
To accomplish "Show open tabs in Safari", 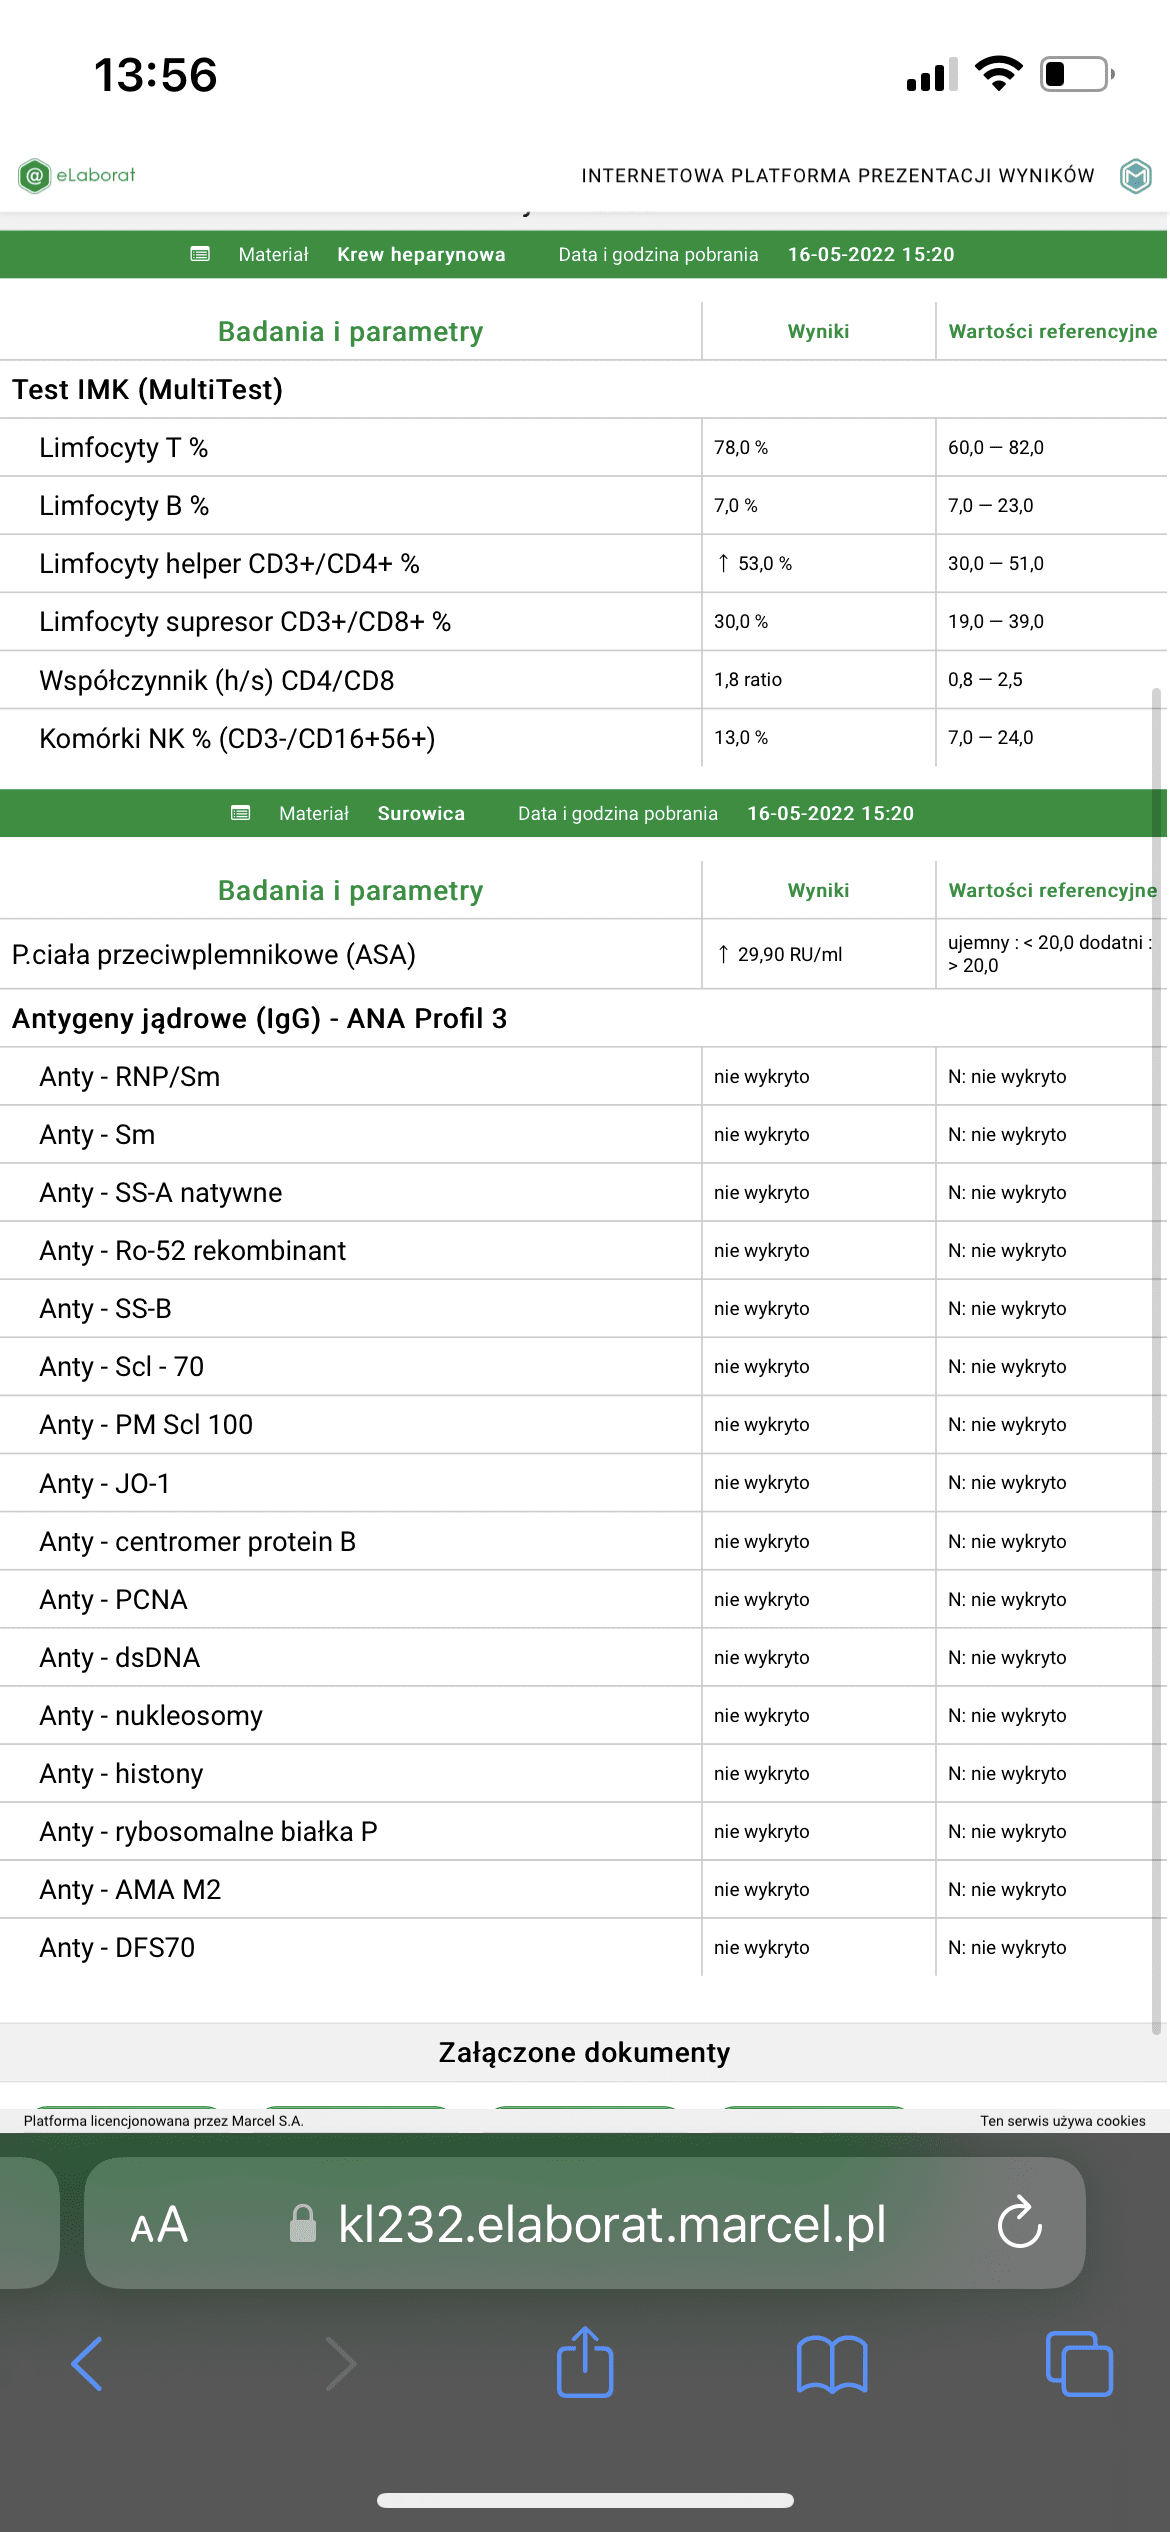I will [1078, 2364].
